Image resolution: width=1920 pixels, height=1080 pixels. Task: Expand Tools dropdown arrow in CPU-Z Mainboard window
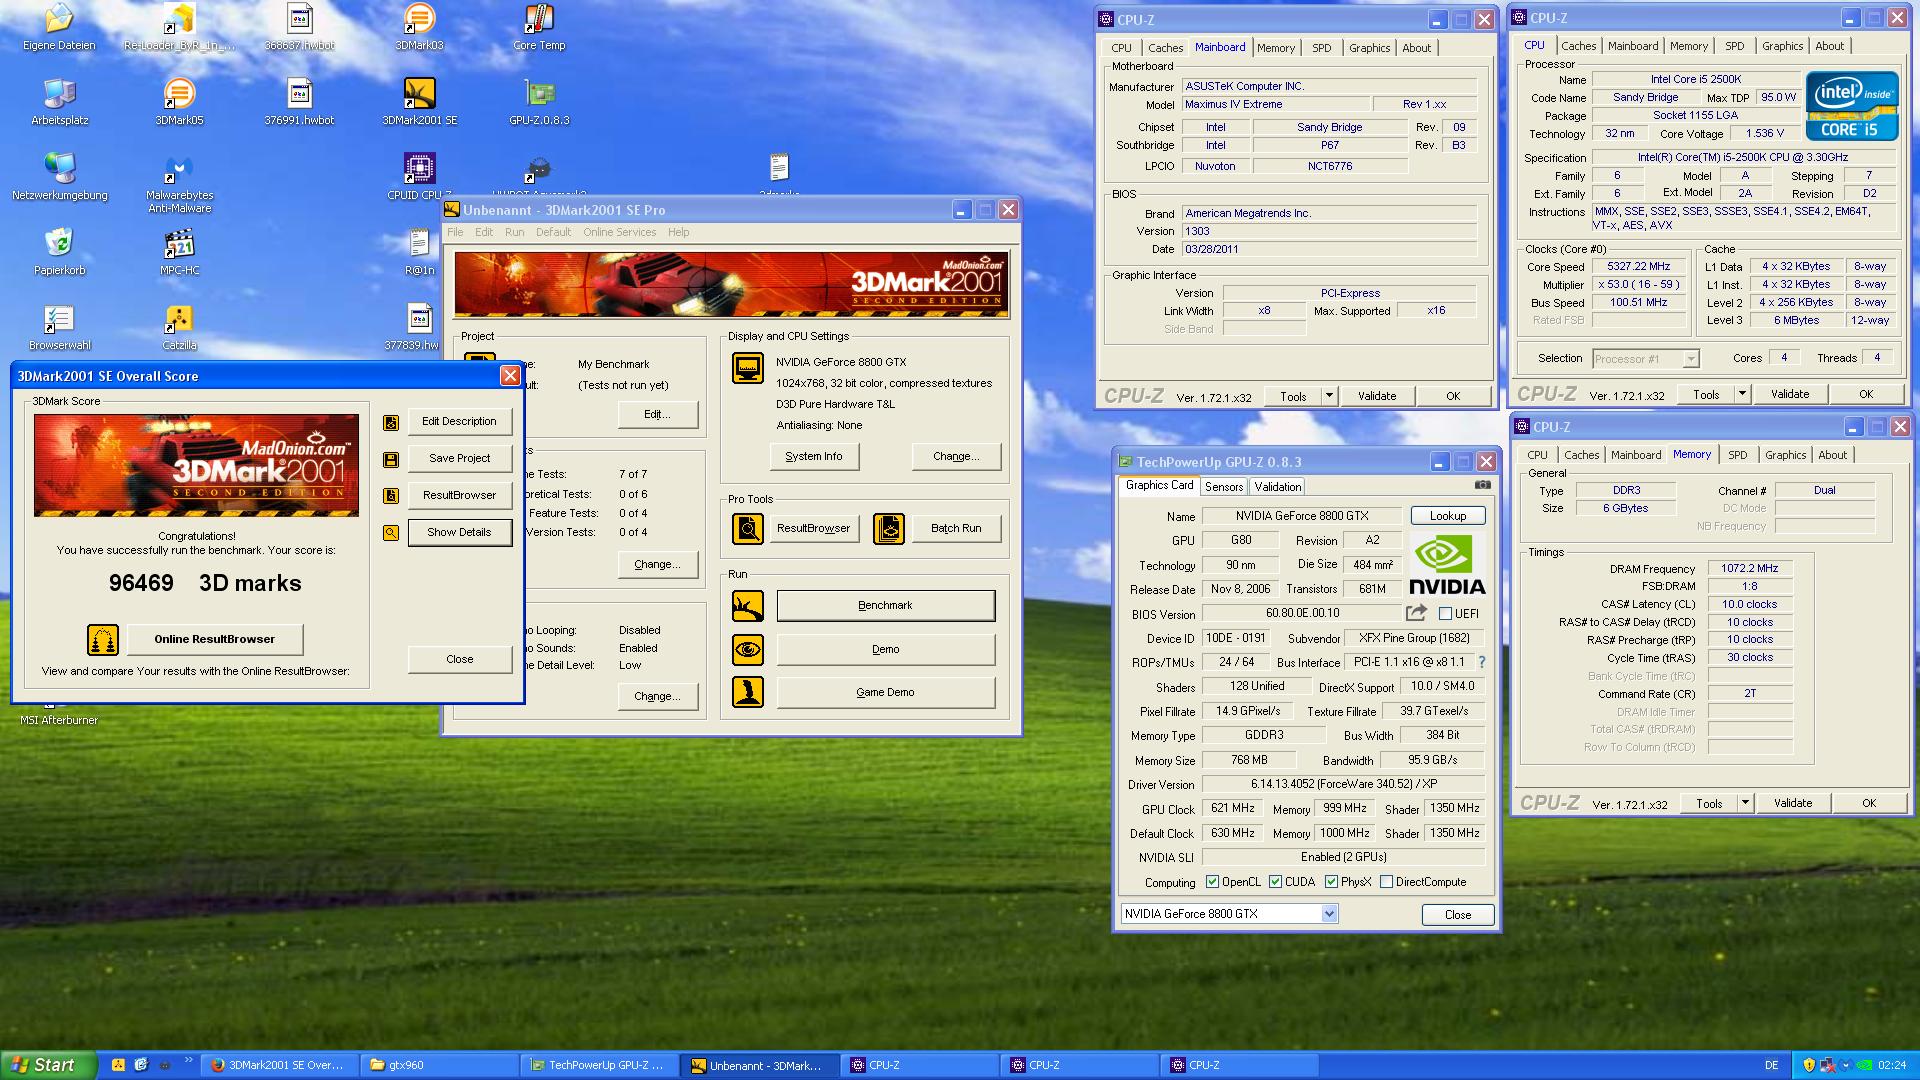(x=1329, y=396)
